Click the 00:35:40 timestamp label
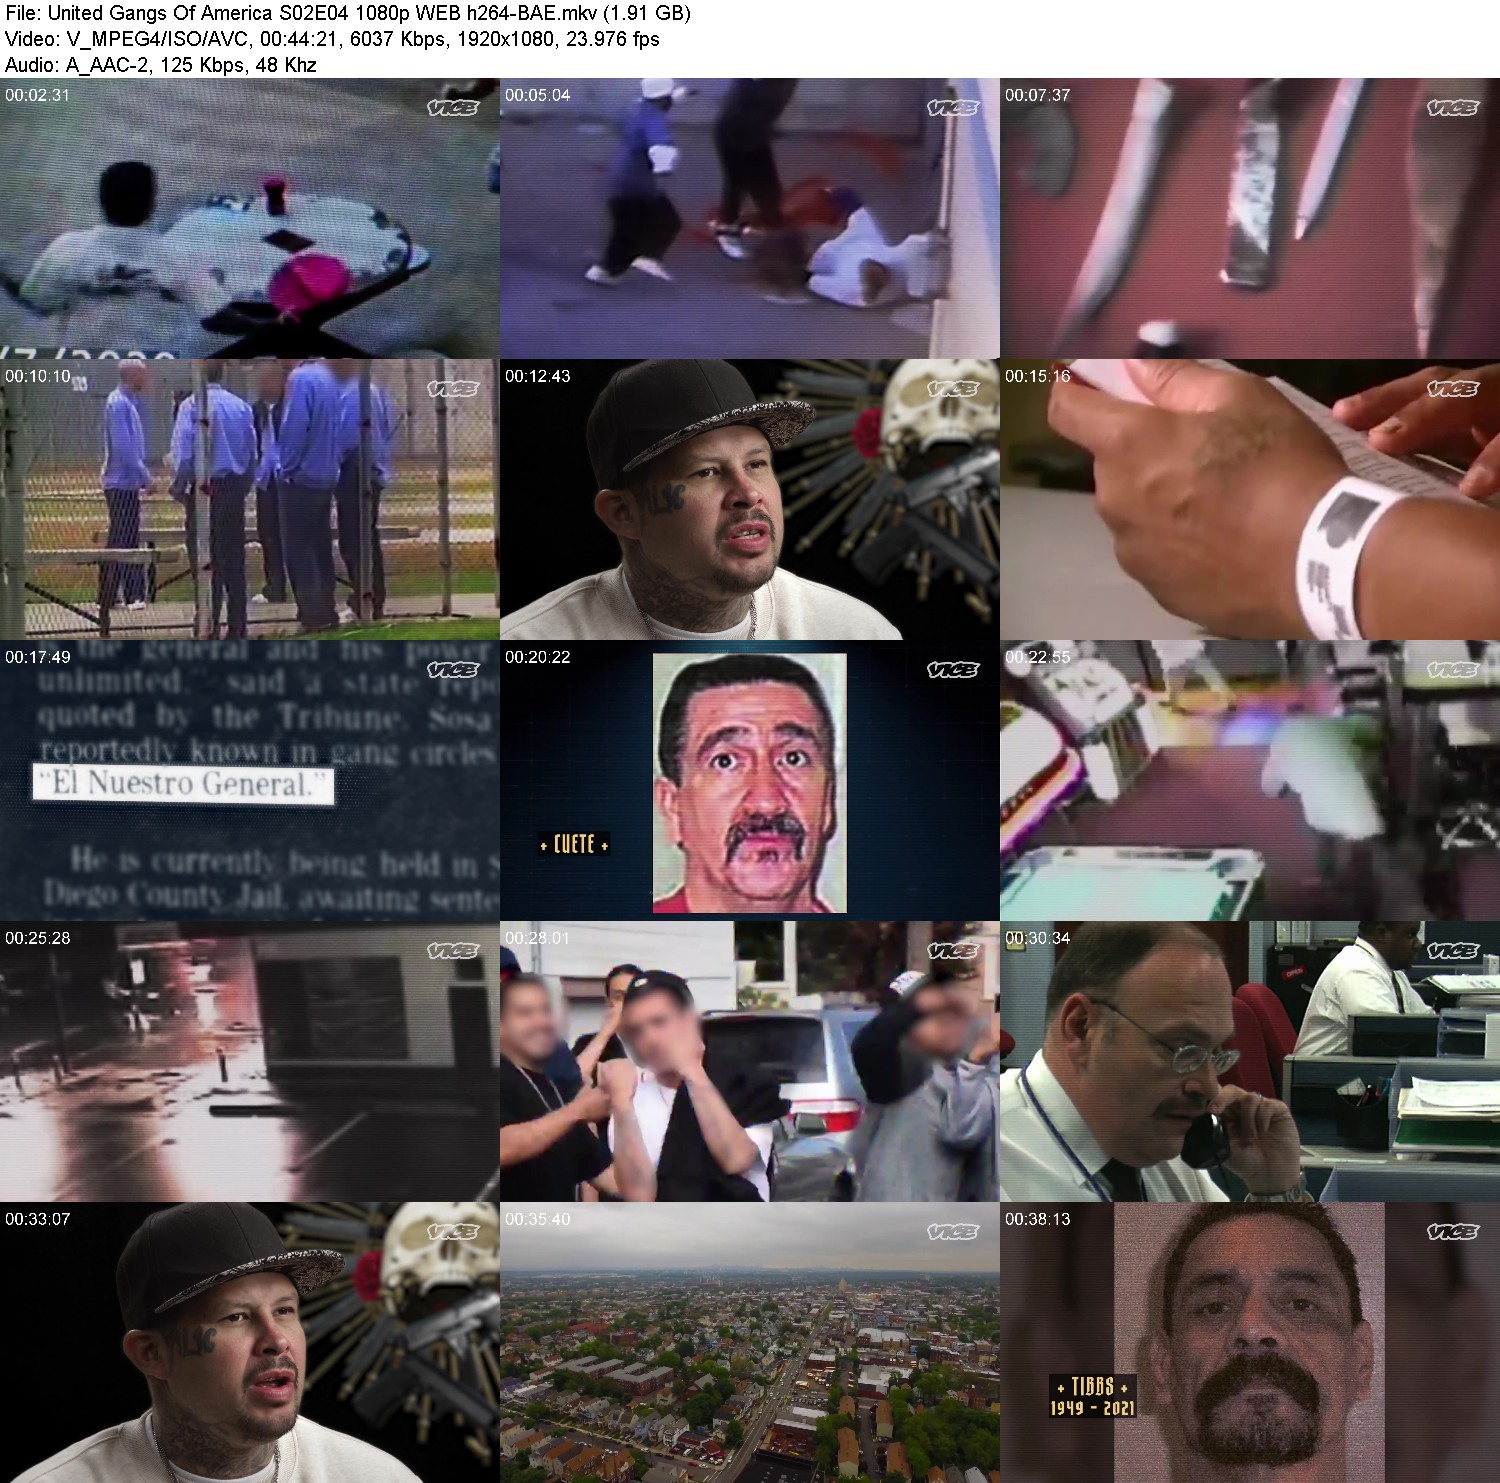The height and width of the screenshot is (1483, 1500). point(537,1219)
